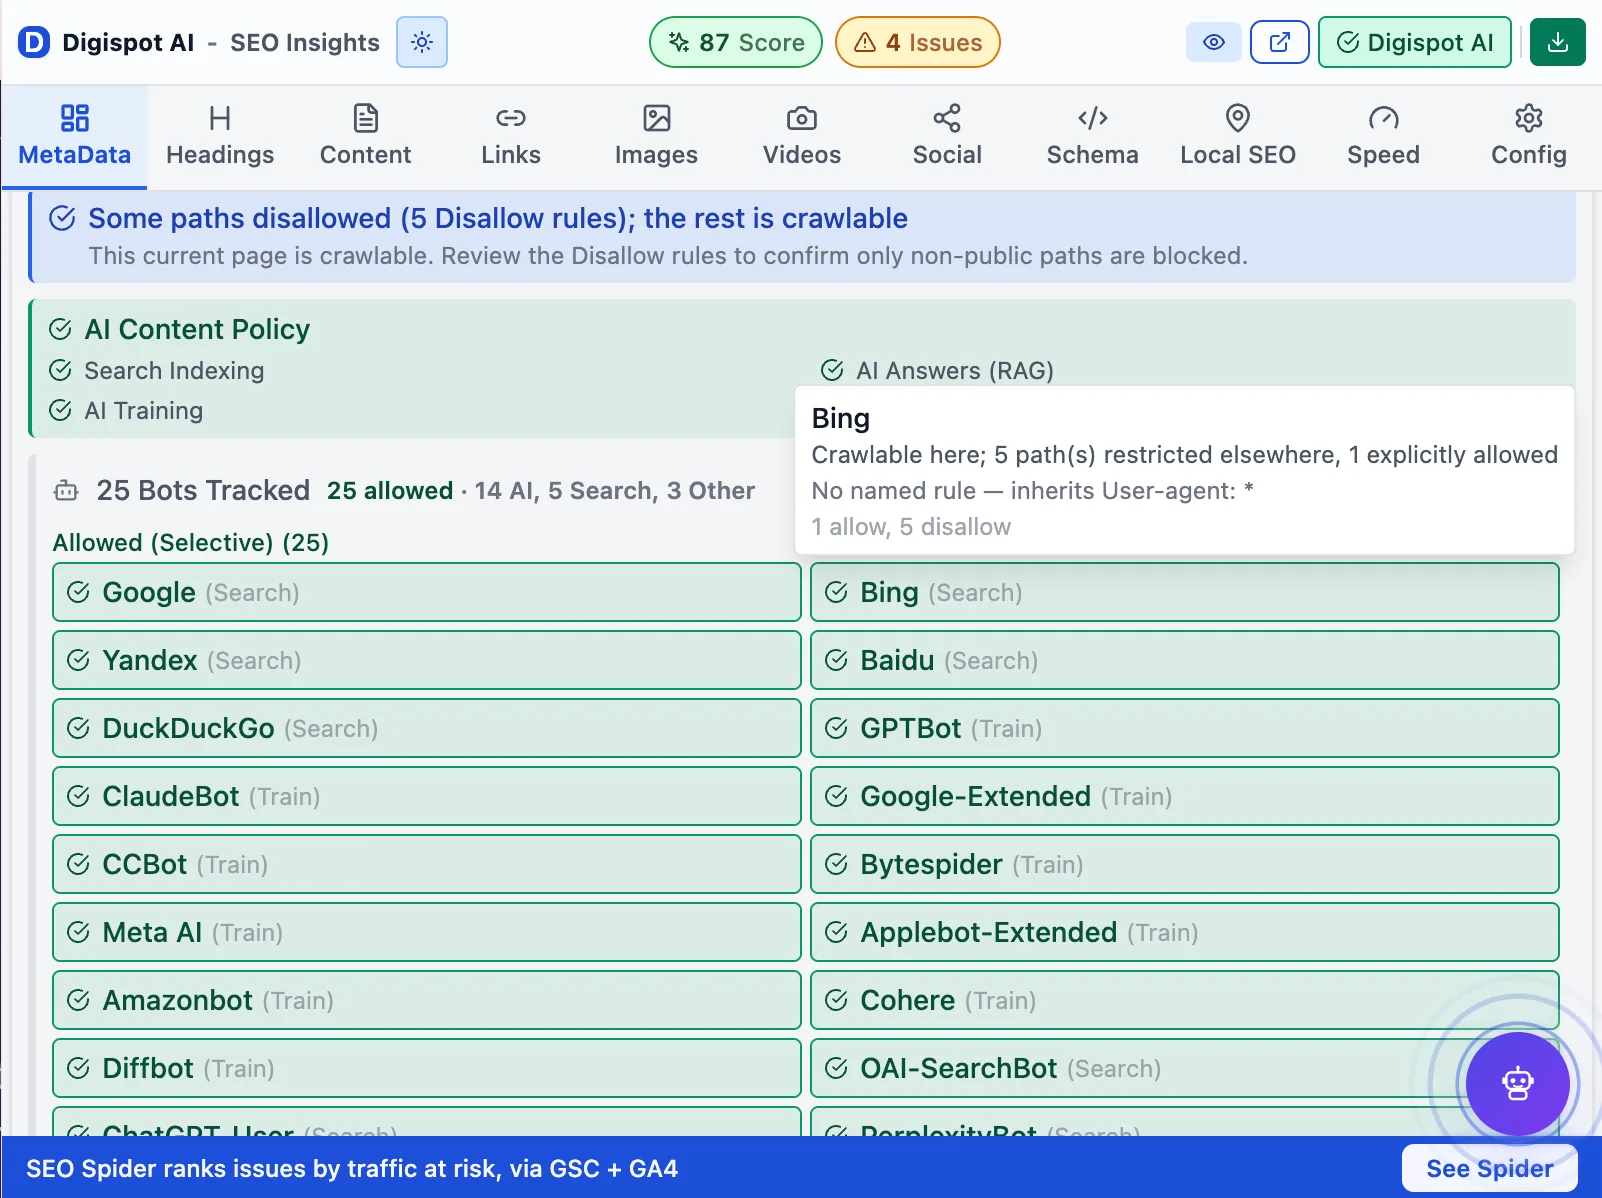This screenshot has width=1602, height=1198.
Task: Click the 87 Score badge
Action: (736, 42)
